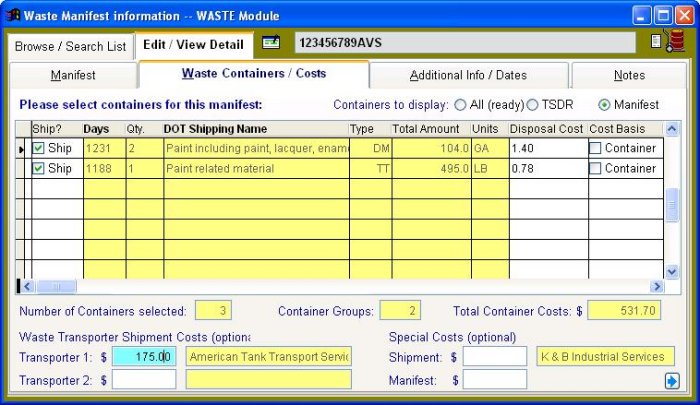Select the TSDR containers radio button
The height and width of the screenshot is (405, 700).
[x=532, y=105]
